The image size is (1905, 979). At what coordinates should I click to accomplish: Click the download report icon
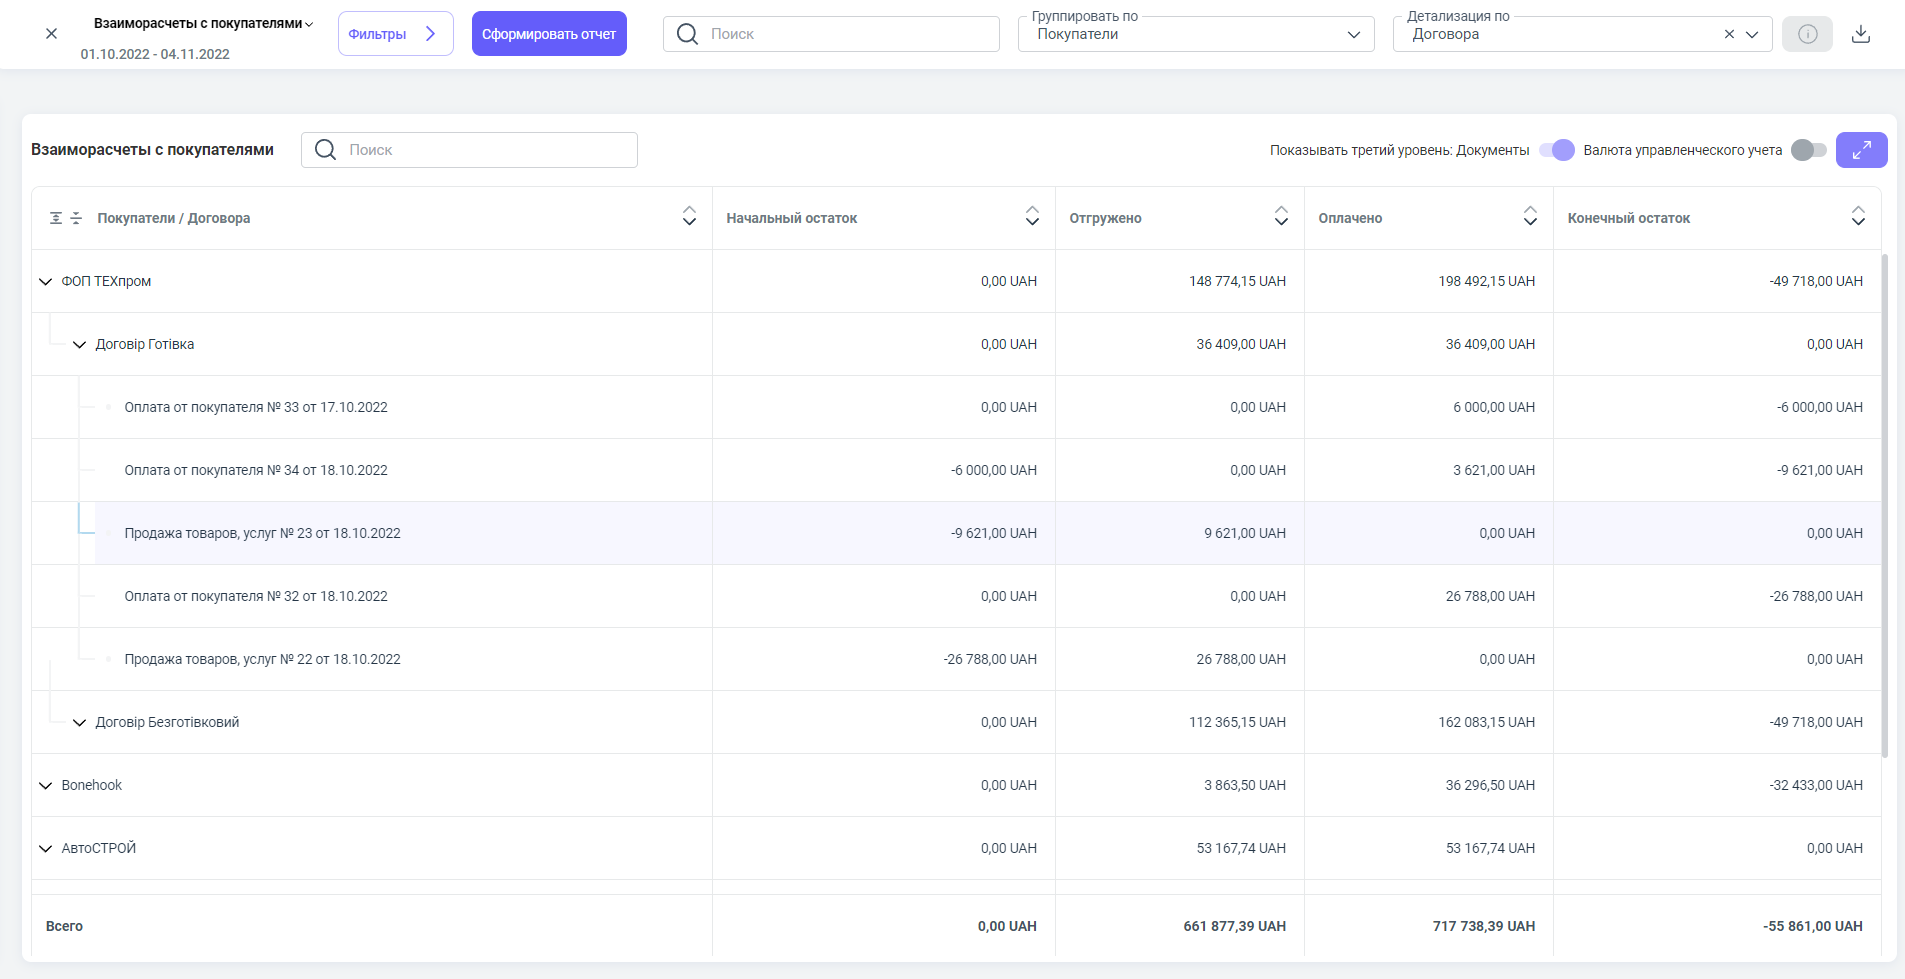click(1860, 34)
